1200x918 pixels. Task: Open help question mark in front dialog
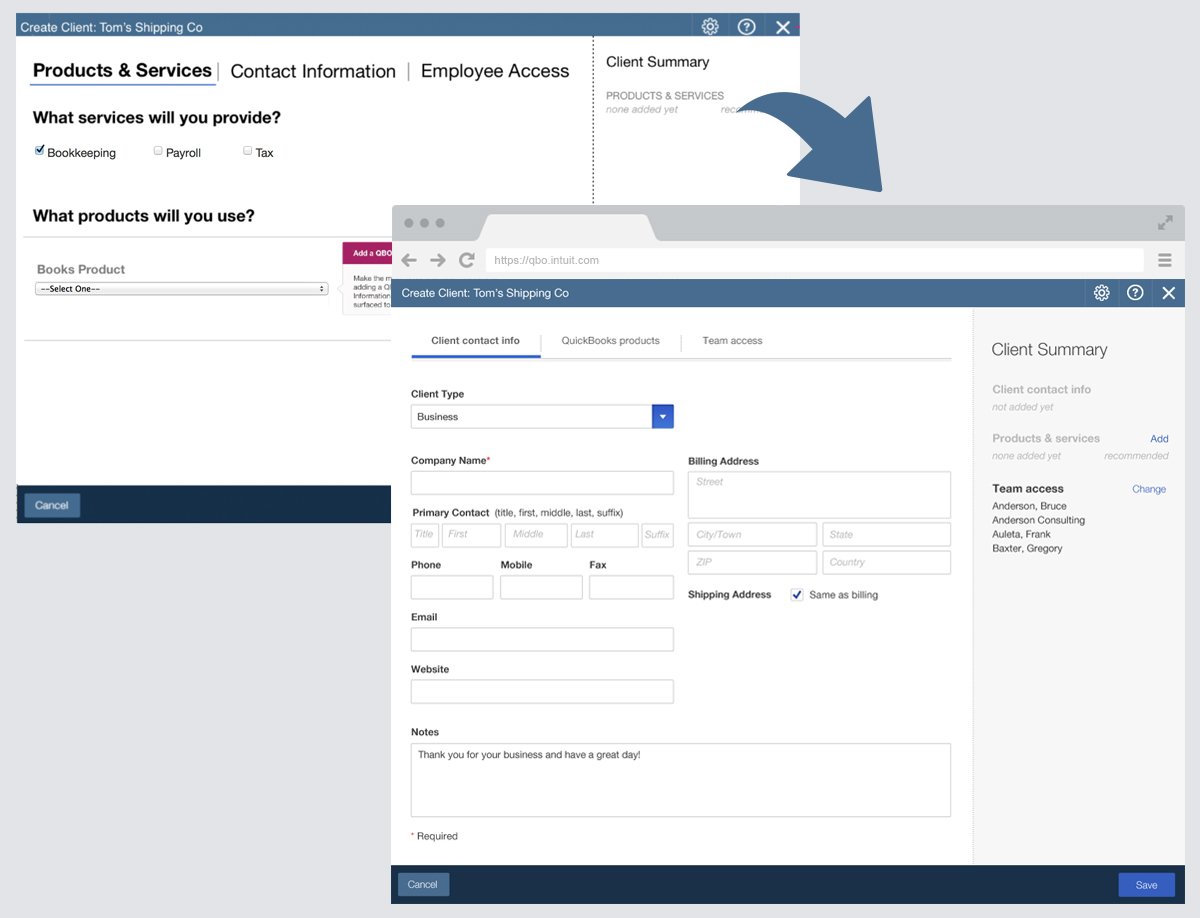[1135, 293]
